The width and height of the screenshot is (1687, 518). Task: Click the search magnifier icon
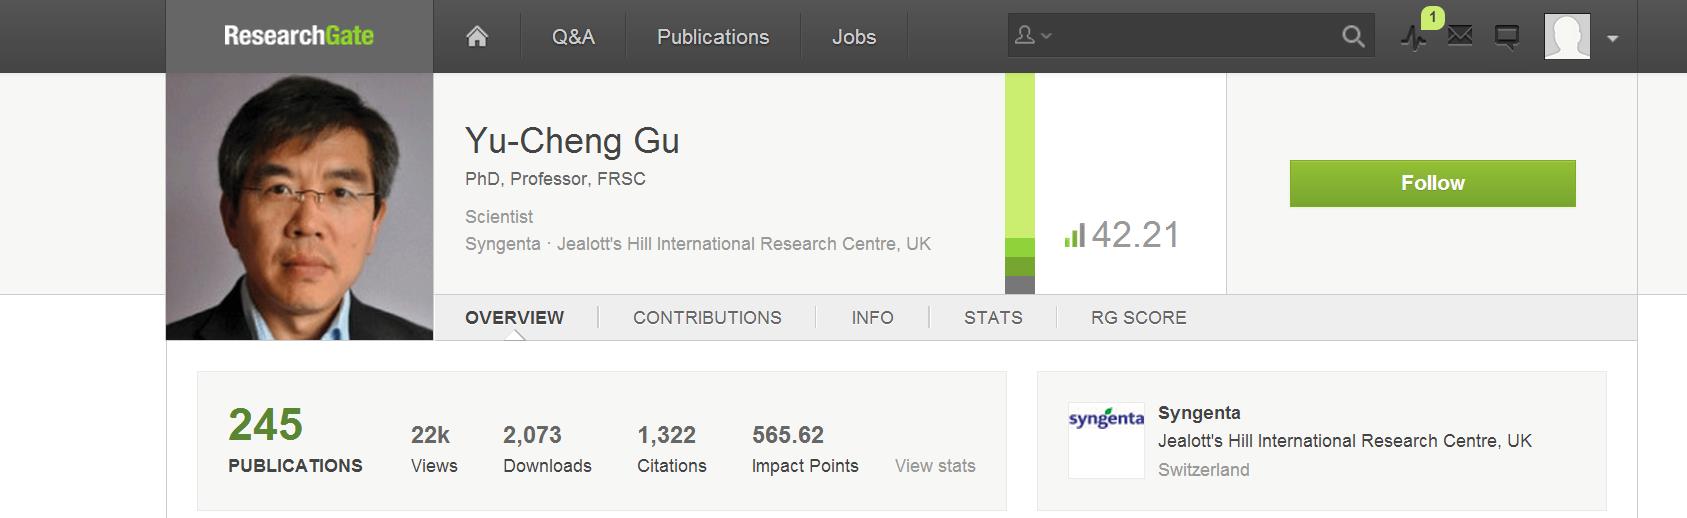[x=1353, y=37]
